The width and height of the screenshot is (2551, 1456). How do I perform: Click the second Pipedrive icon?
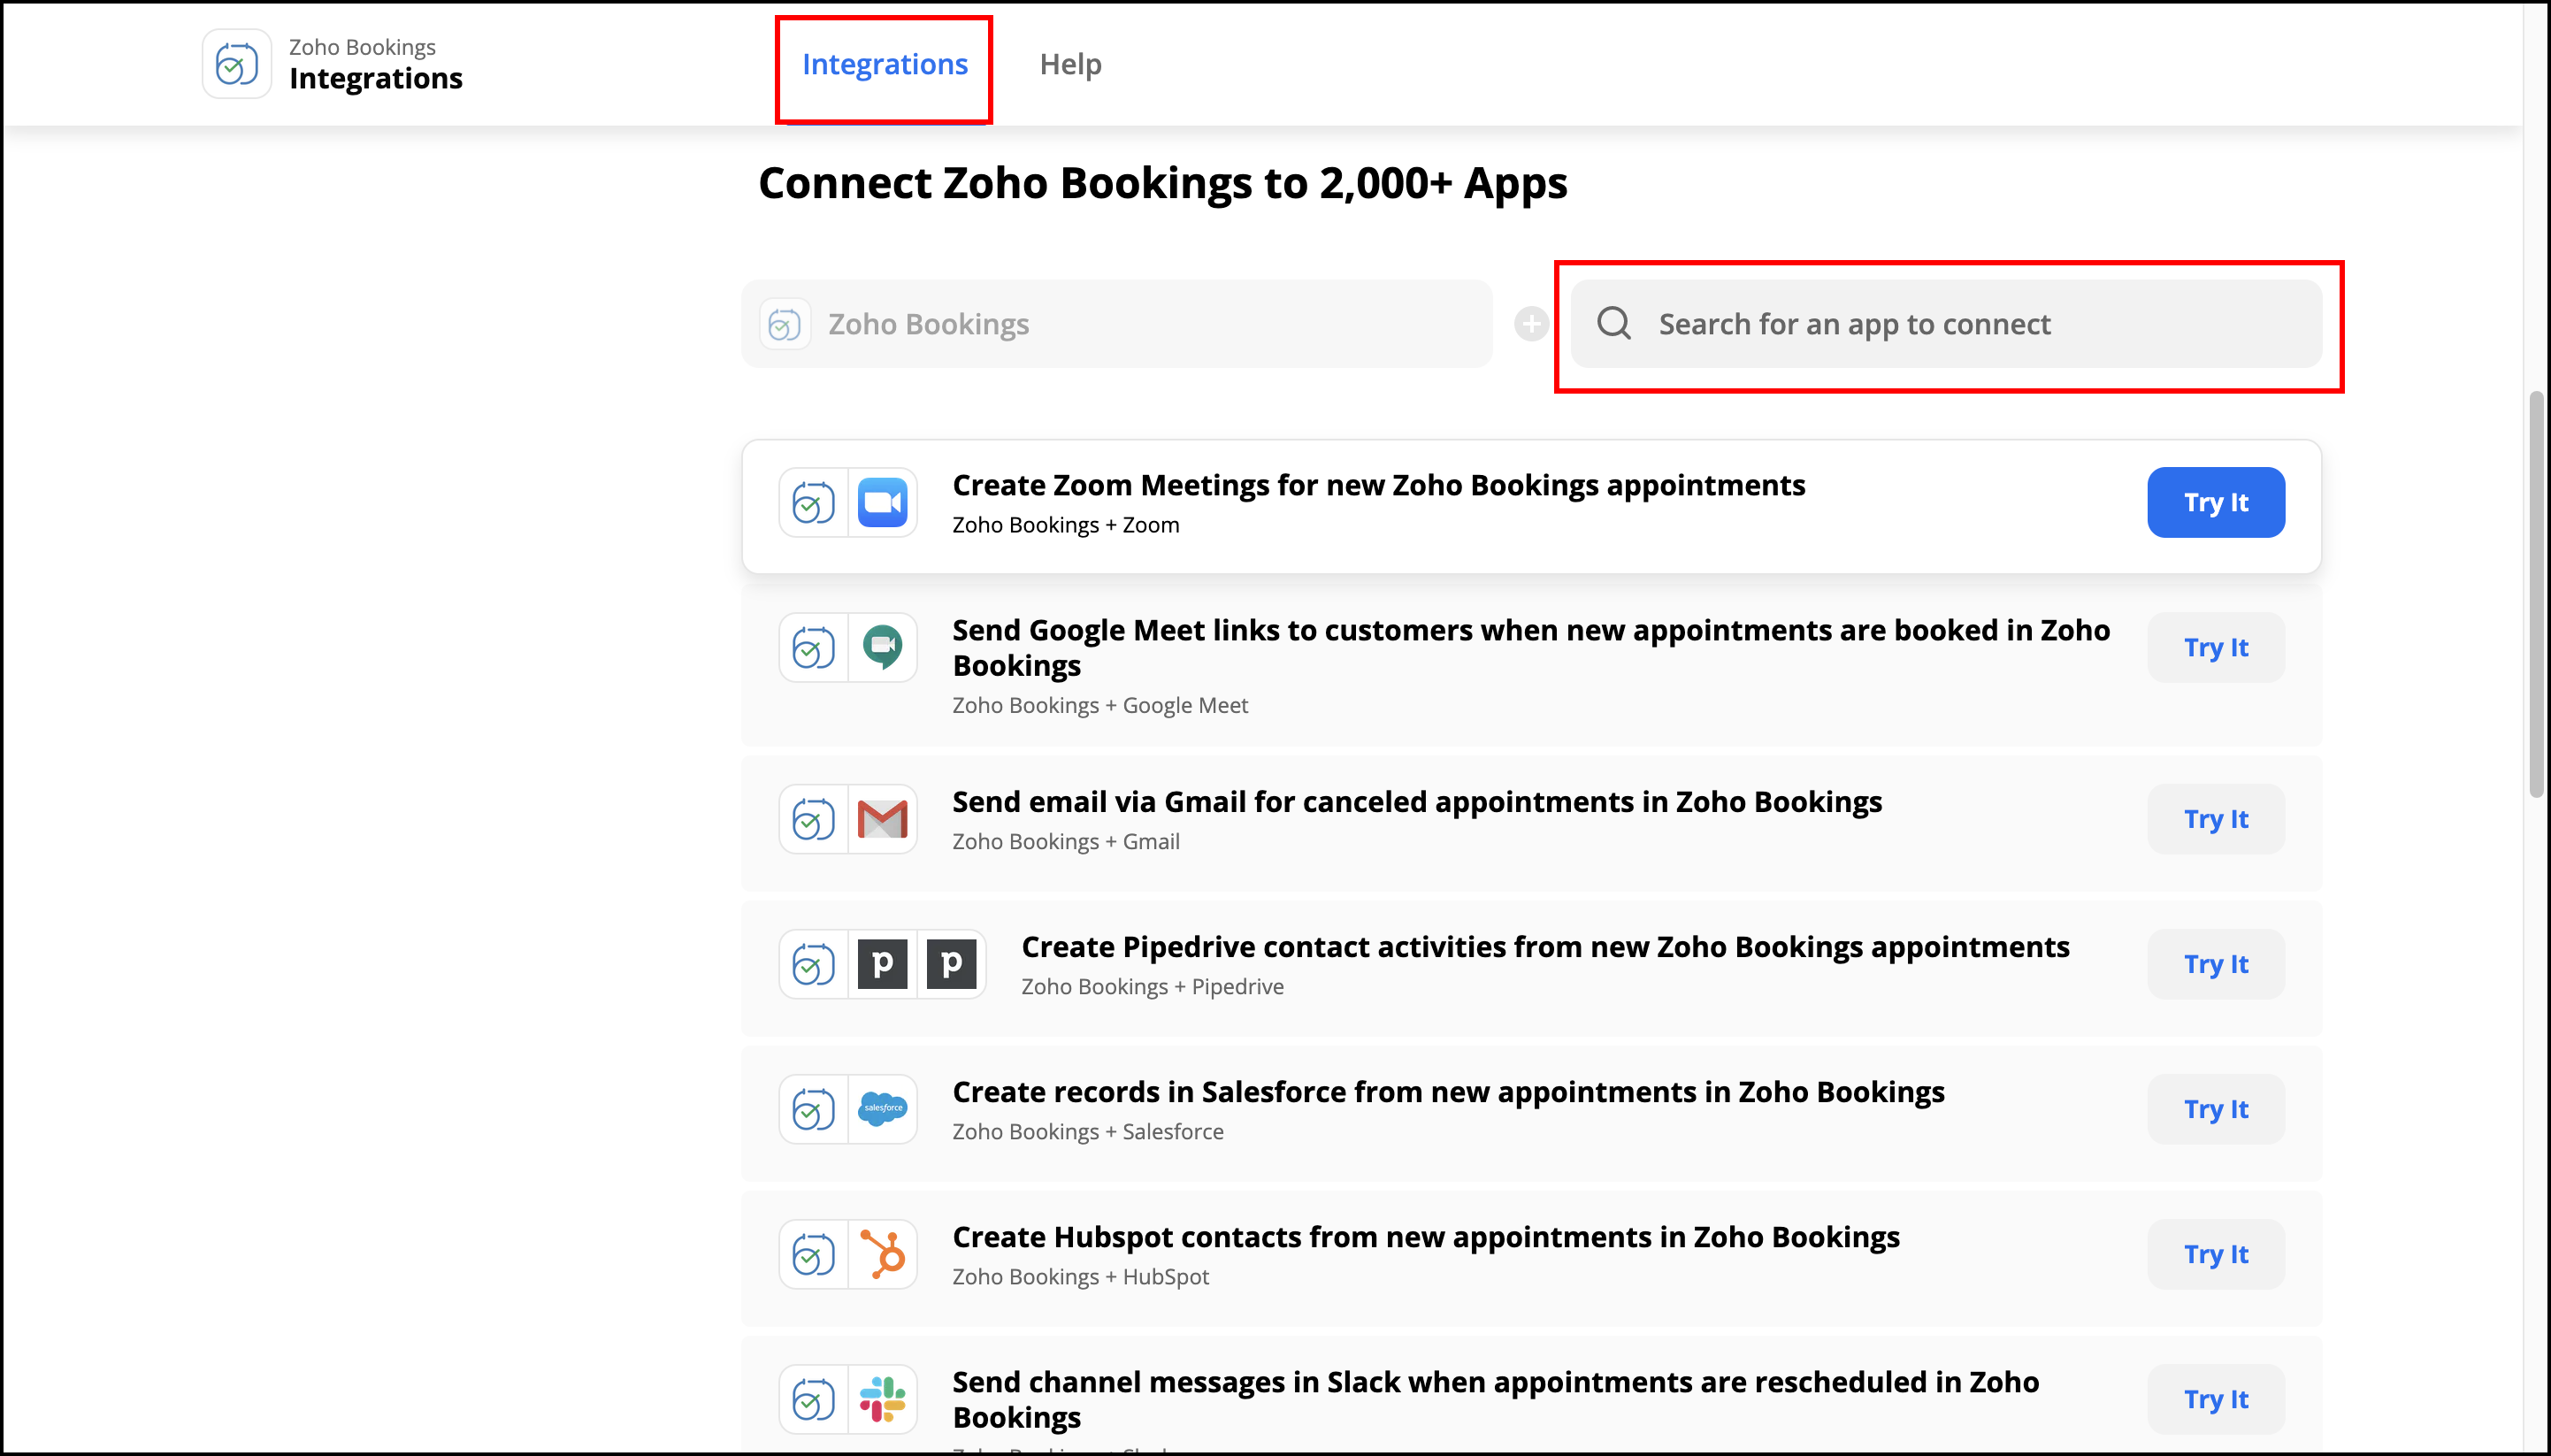tap(951, 965)
